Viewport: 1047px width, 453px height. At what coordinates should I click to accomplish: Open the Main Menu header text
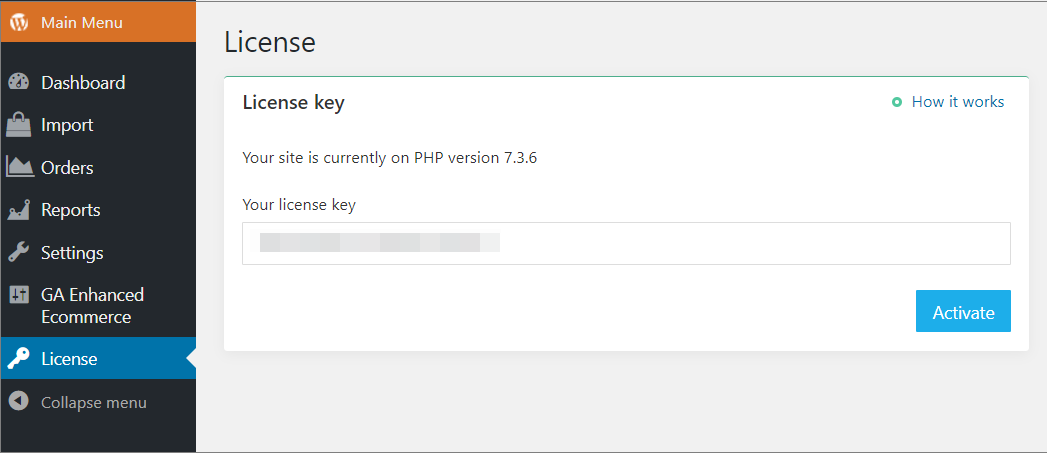[x=82, y=22]
